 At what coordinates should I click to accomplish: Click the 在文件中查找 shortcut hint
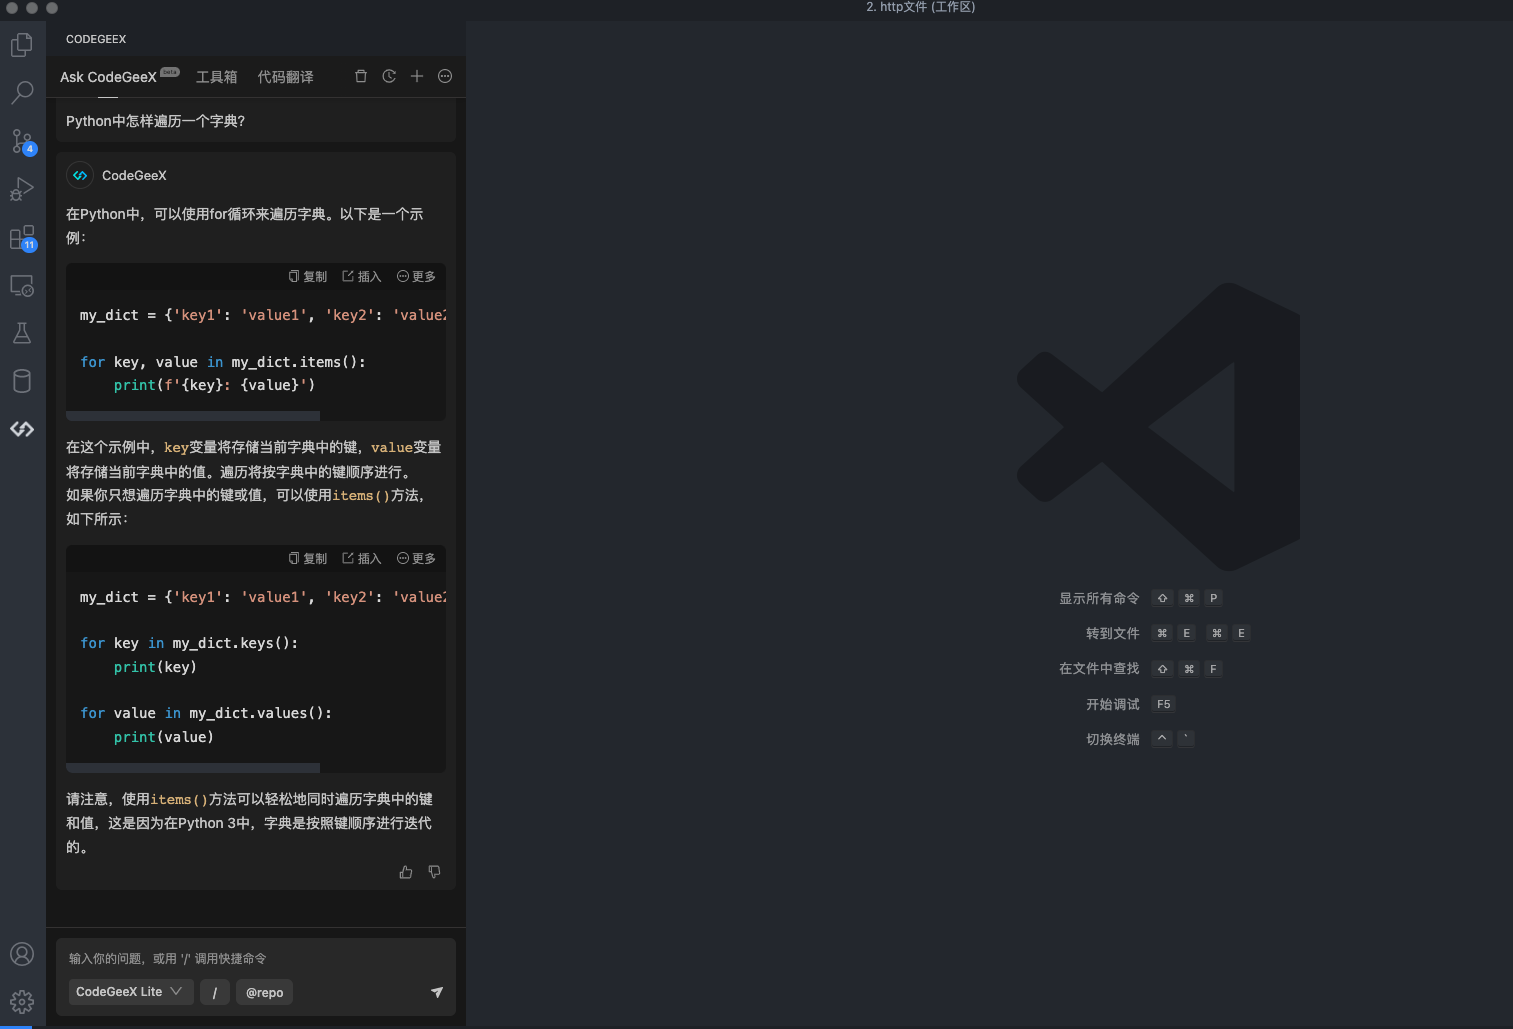[x=1141, y=669]
